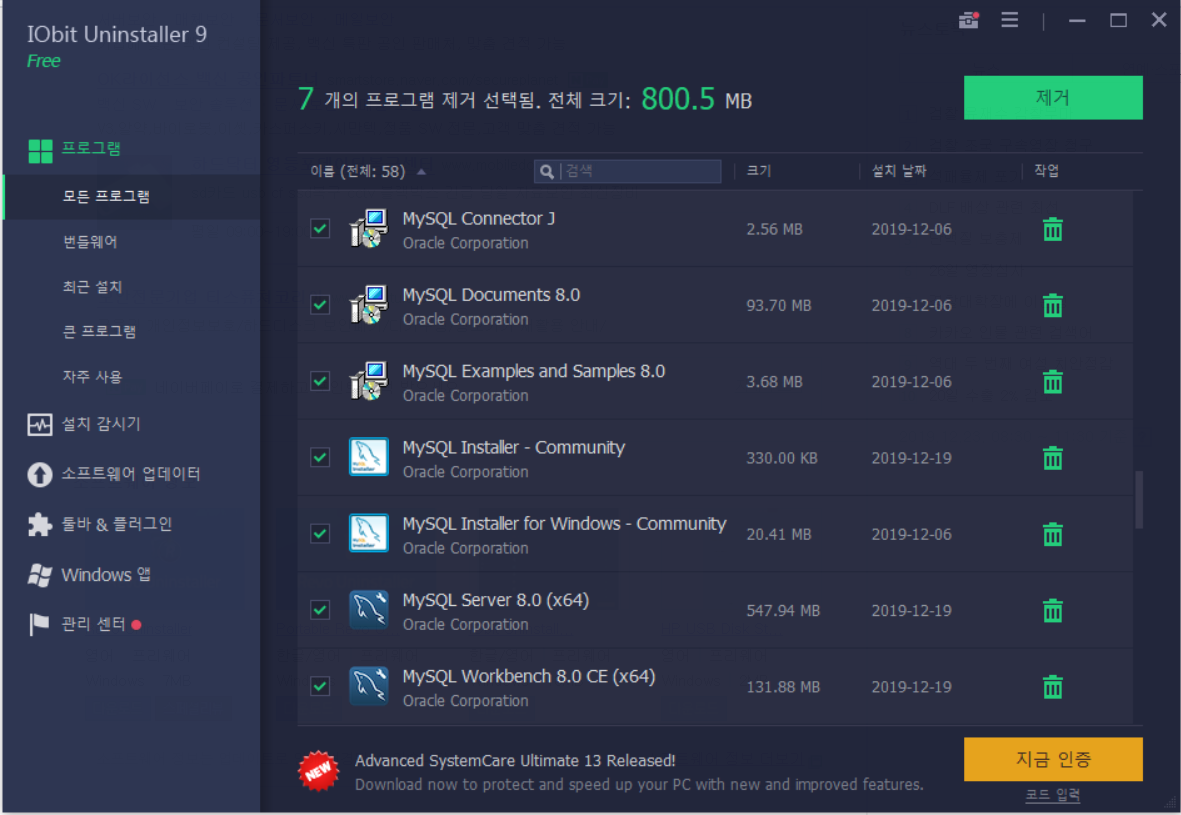
Task: Click trash icon for MySQL Server 8.0 (x64)
Action: click(x=1052, y=610)
